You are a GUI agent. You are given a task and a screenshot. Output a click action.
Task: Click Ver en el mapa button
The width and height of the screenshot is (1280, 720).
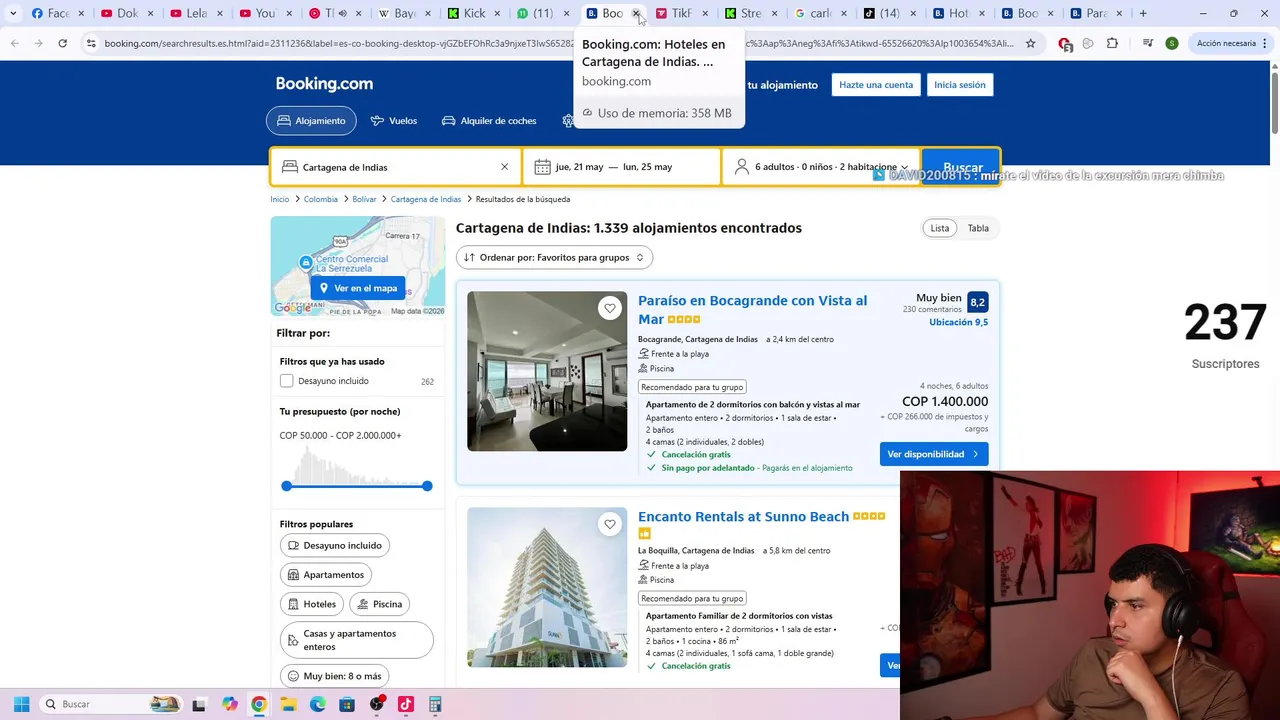point(358,288)
